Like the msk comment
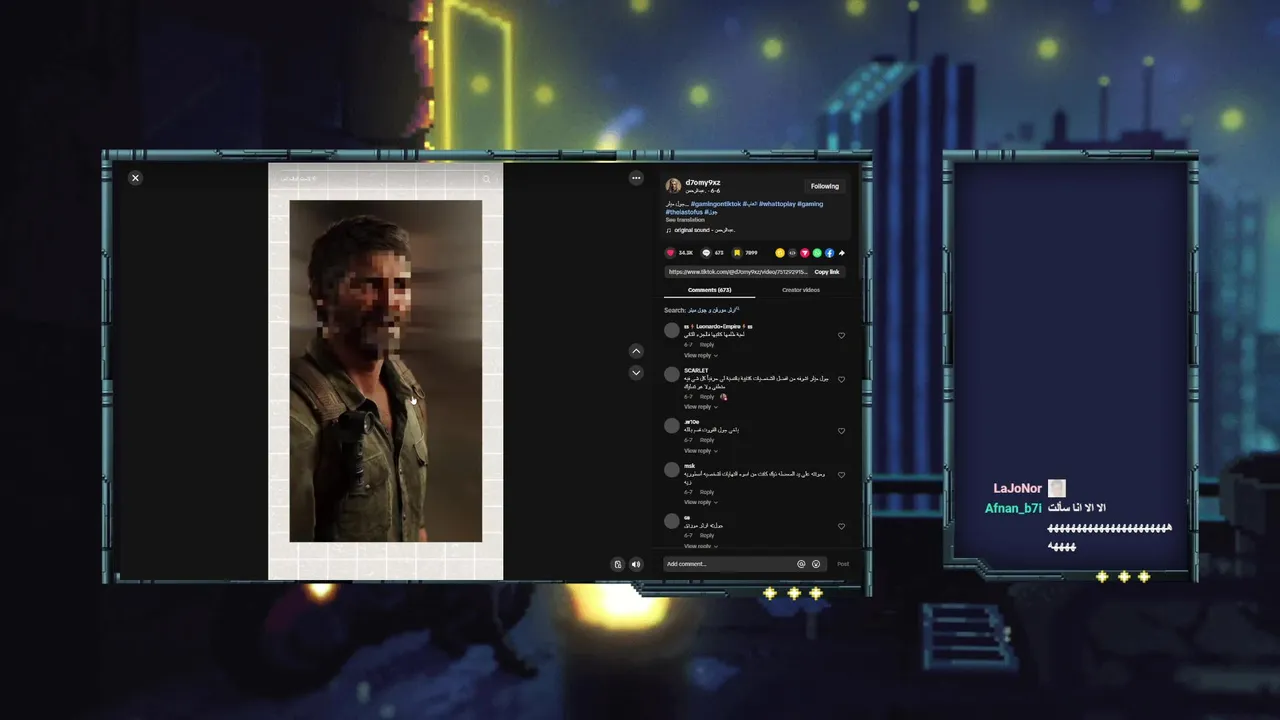Screen dimensions: 1280x720 (x=841, y=475)
